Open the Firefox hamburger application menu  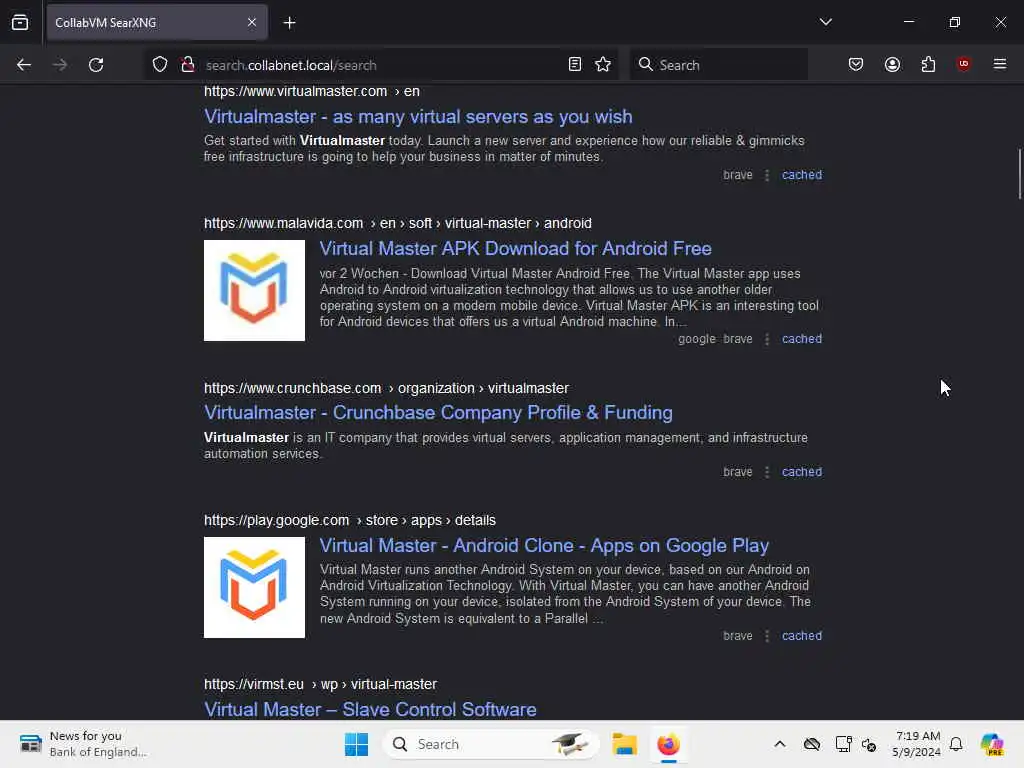point(999,64)
